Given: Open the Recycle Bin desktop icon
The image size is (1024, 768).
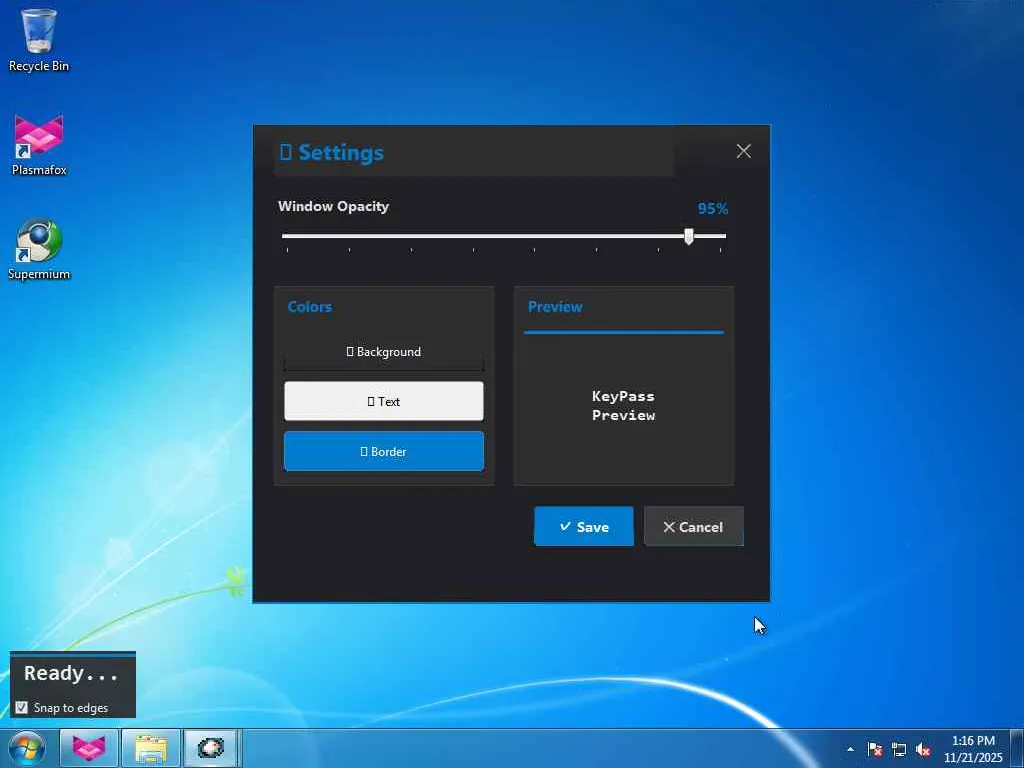Looking at the screenshot, I should [x=39, y=39].
